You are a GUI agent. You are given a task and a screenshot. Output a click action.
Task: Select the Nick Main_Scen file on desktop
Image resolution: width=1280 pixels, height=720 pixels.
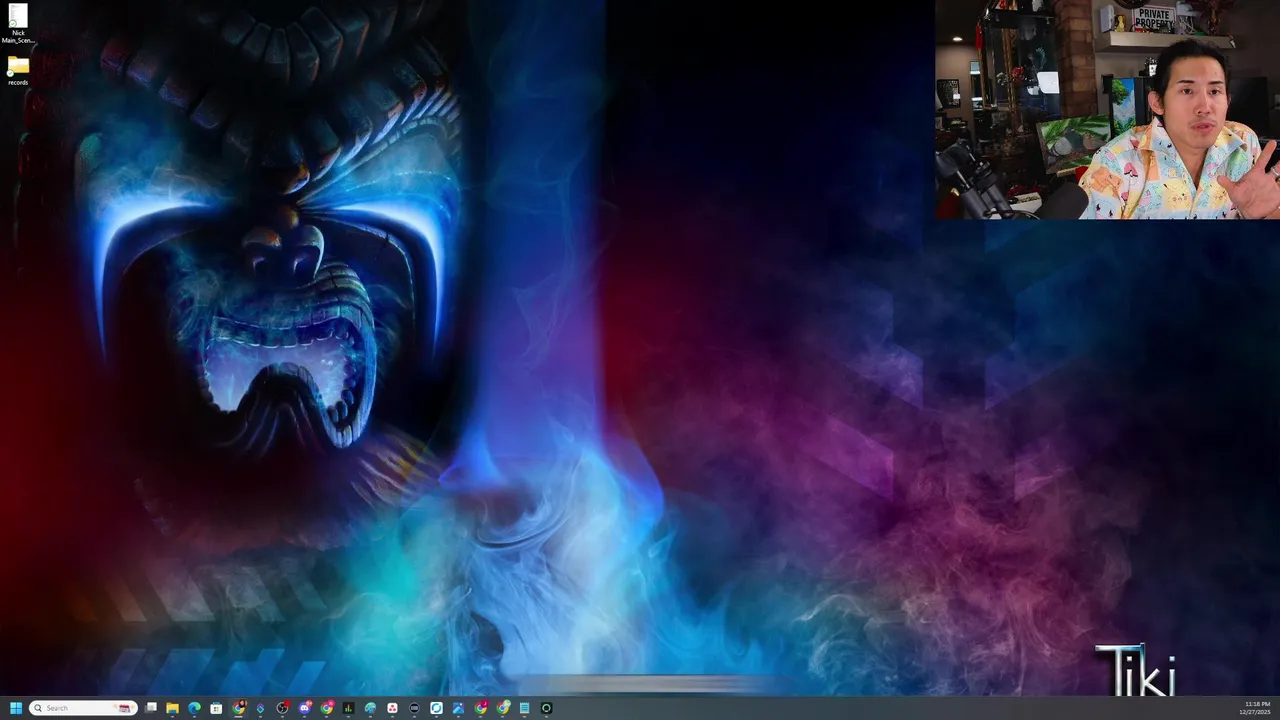pos(18,24)
